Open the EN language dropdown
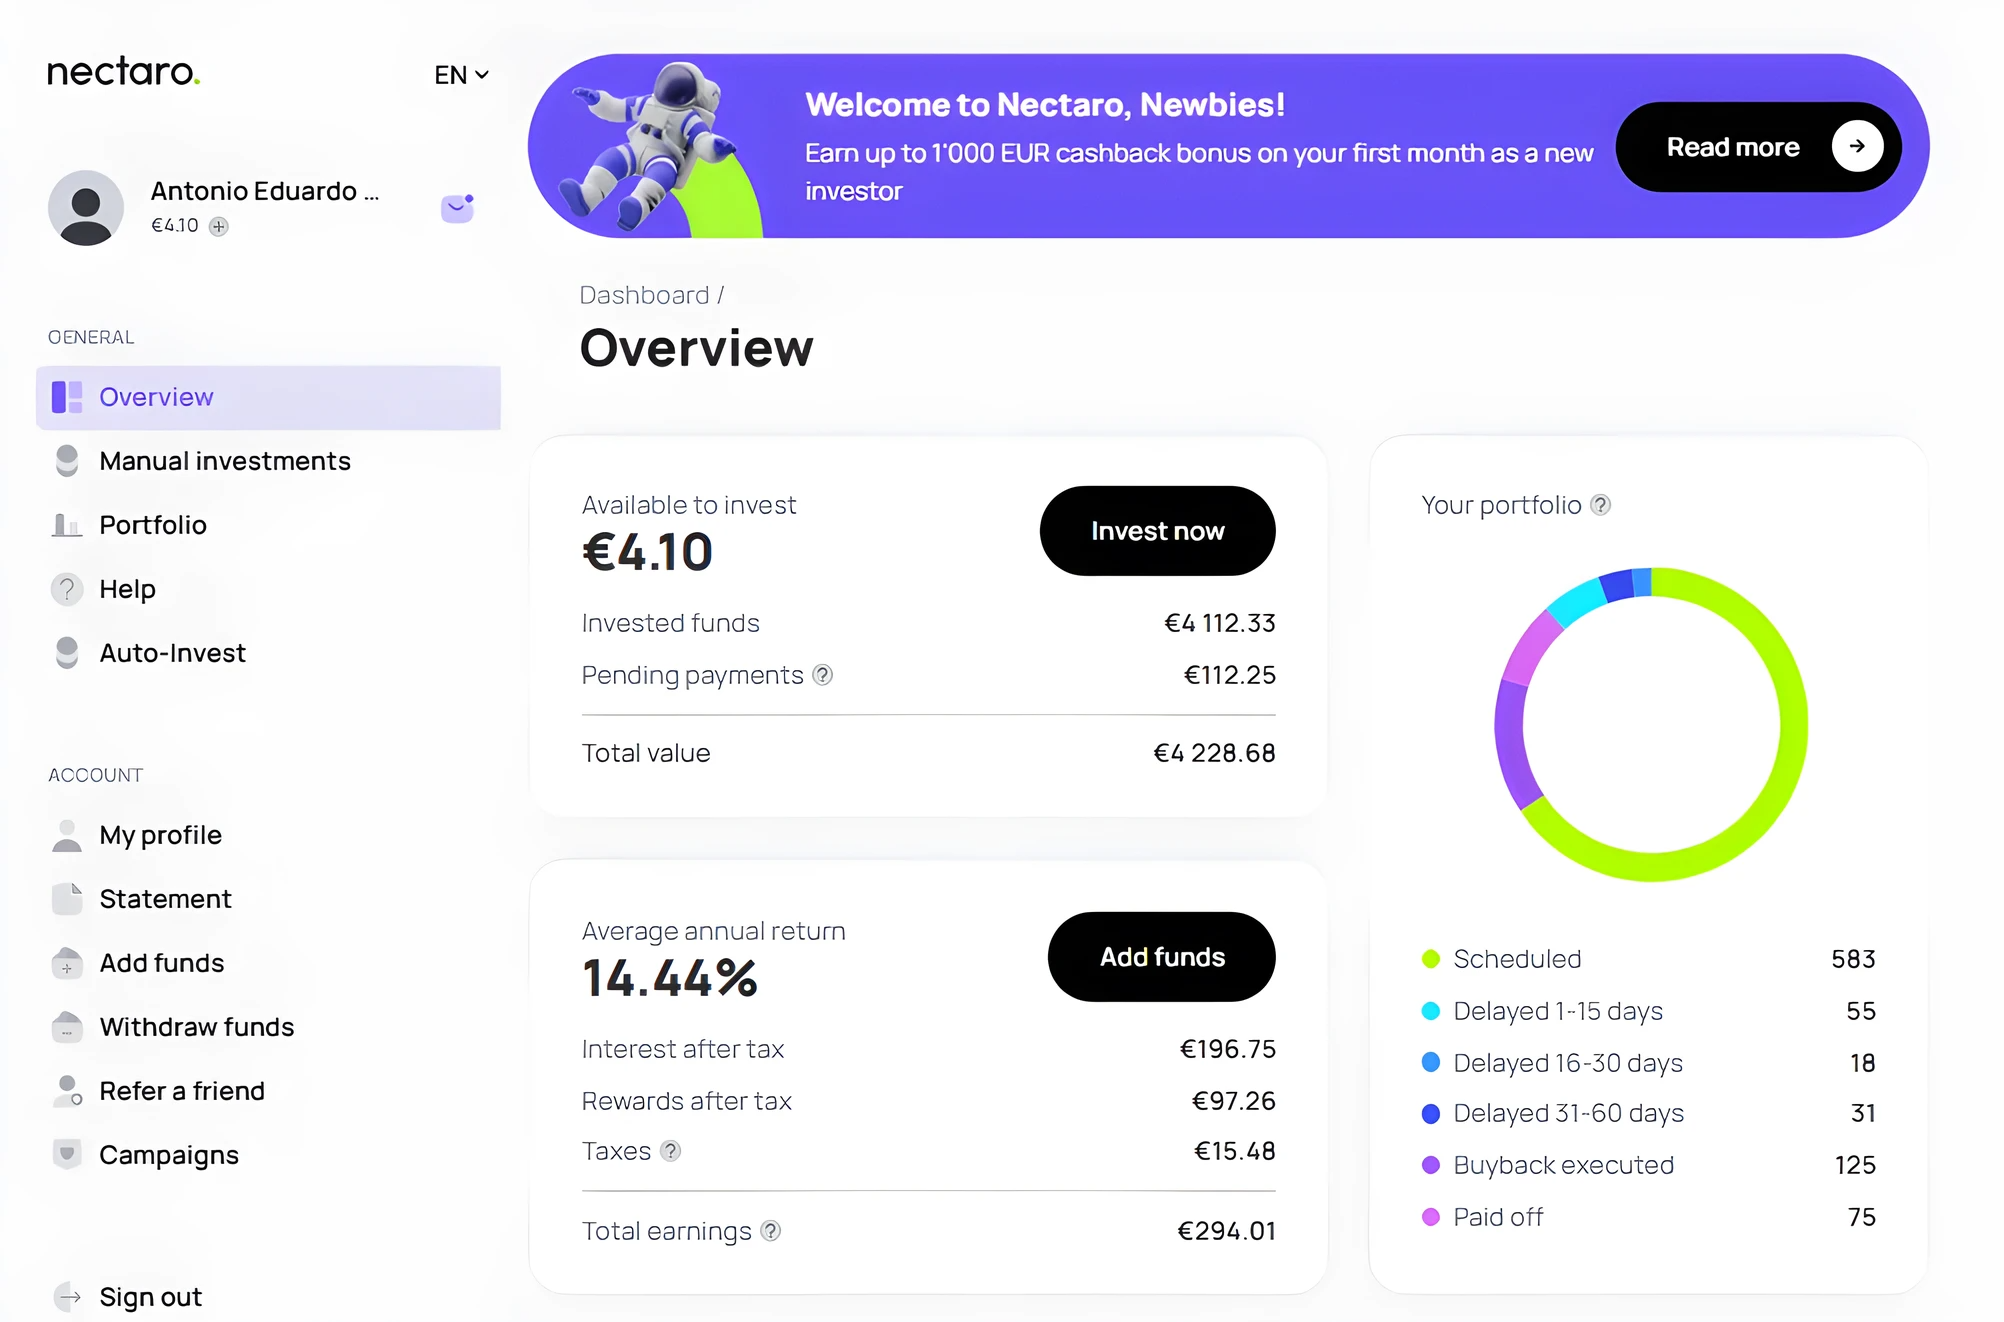Viewport: 2004px width, 1322px height. pyautogui.click(x=461, y=75)
